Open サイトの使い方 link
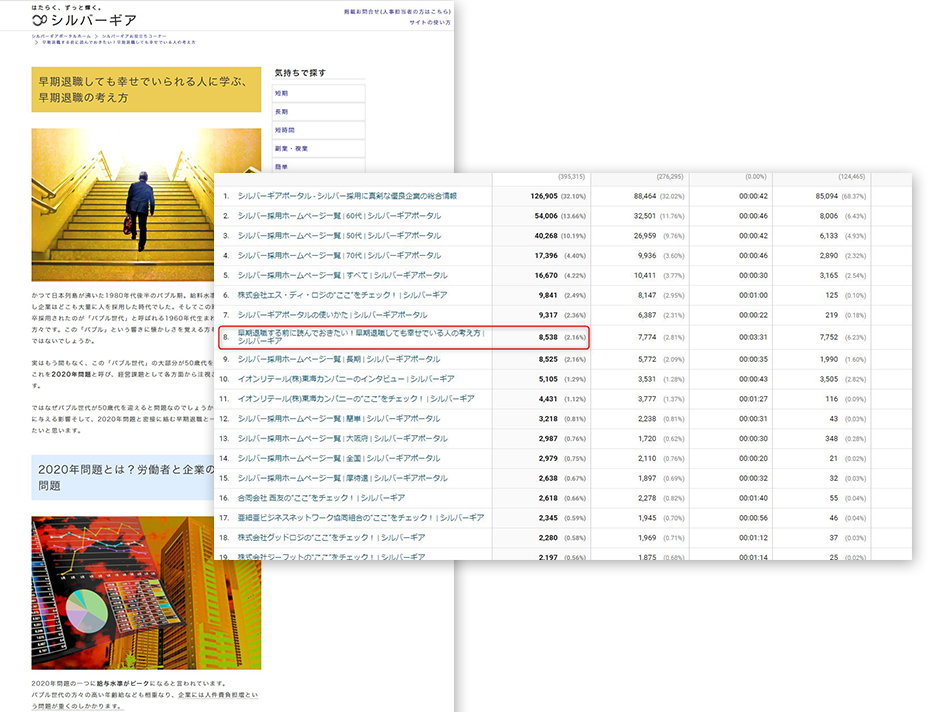Image resolution: width=944 pixels, height=712 pixels. coord(429,22)
